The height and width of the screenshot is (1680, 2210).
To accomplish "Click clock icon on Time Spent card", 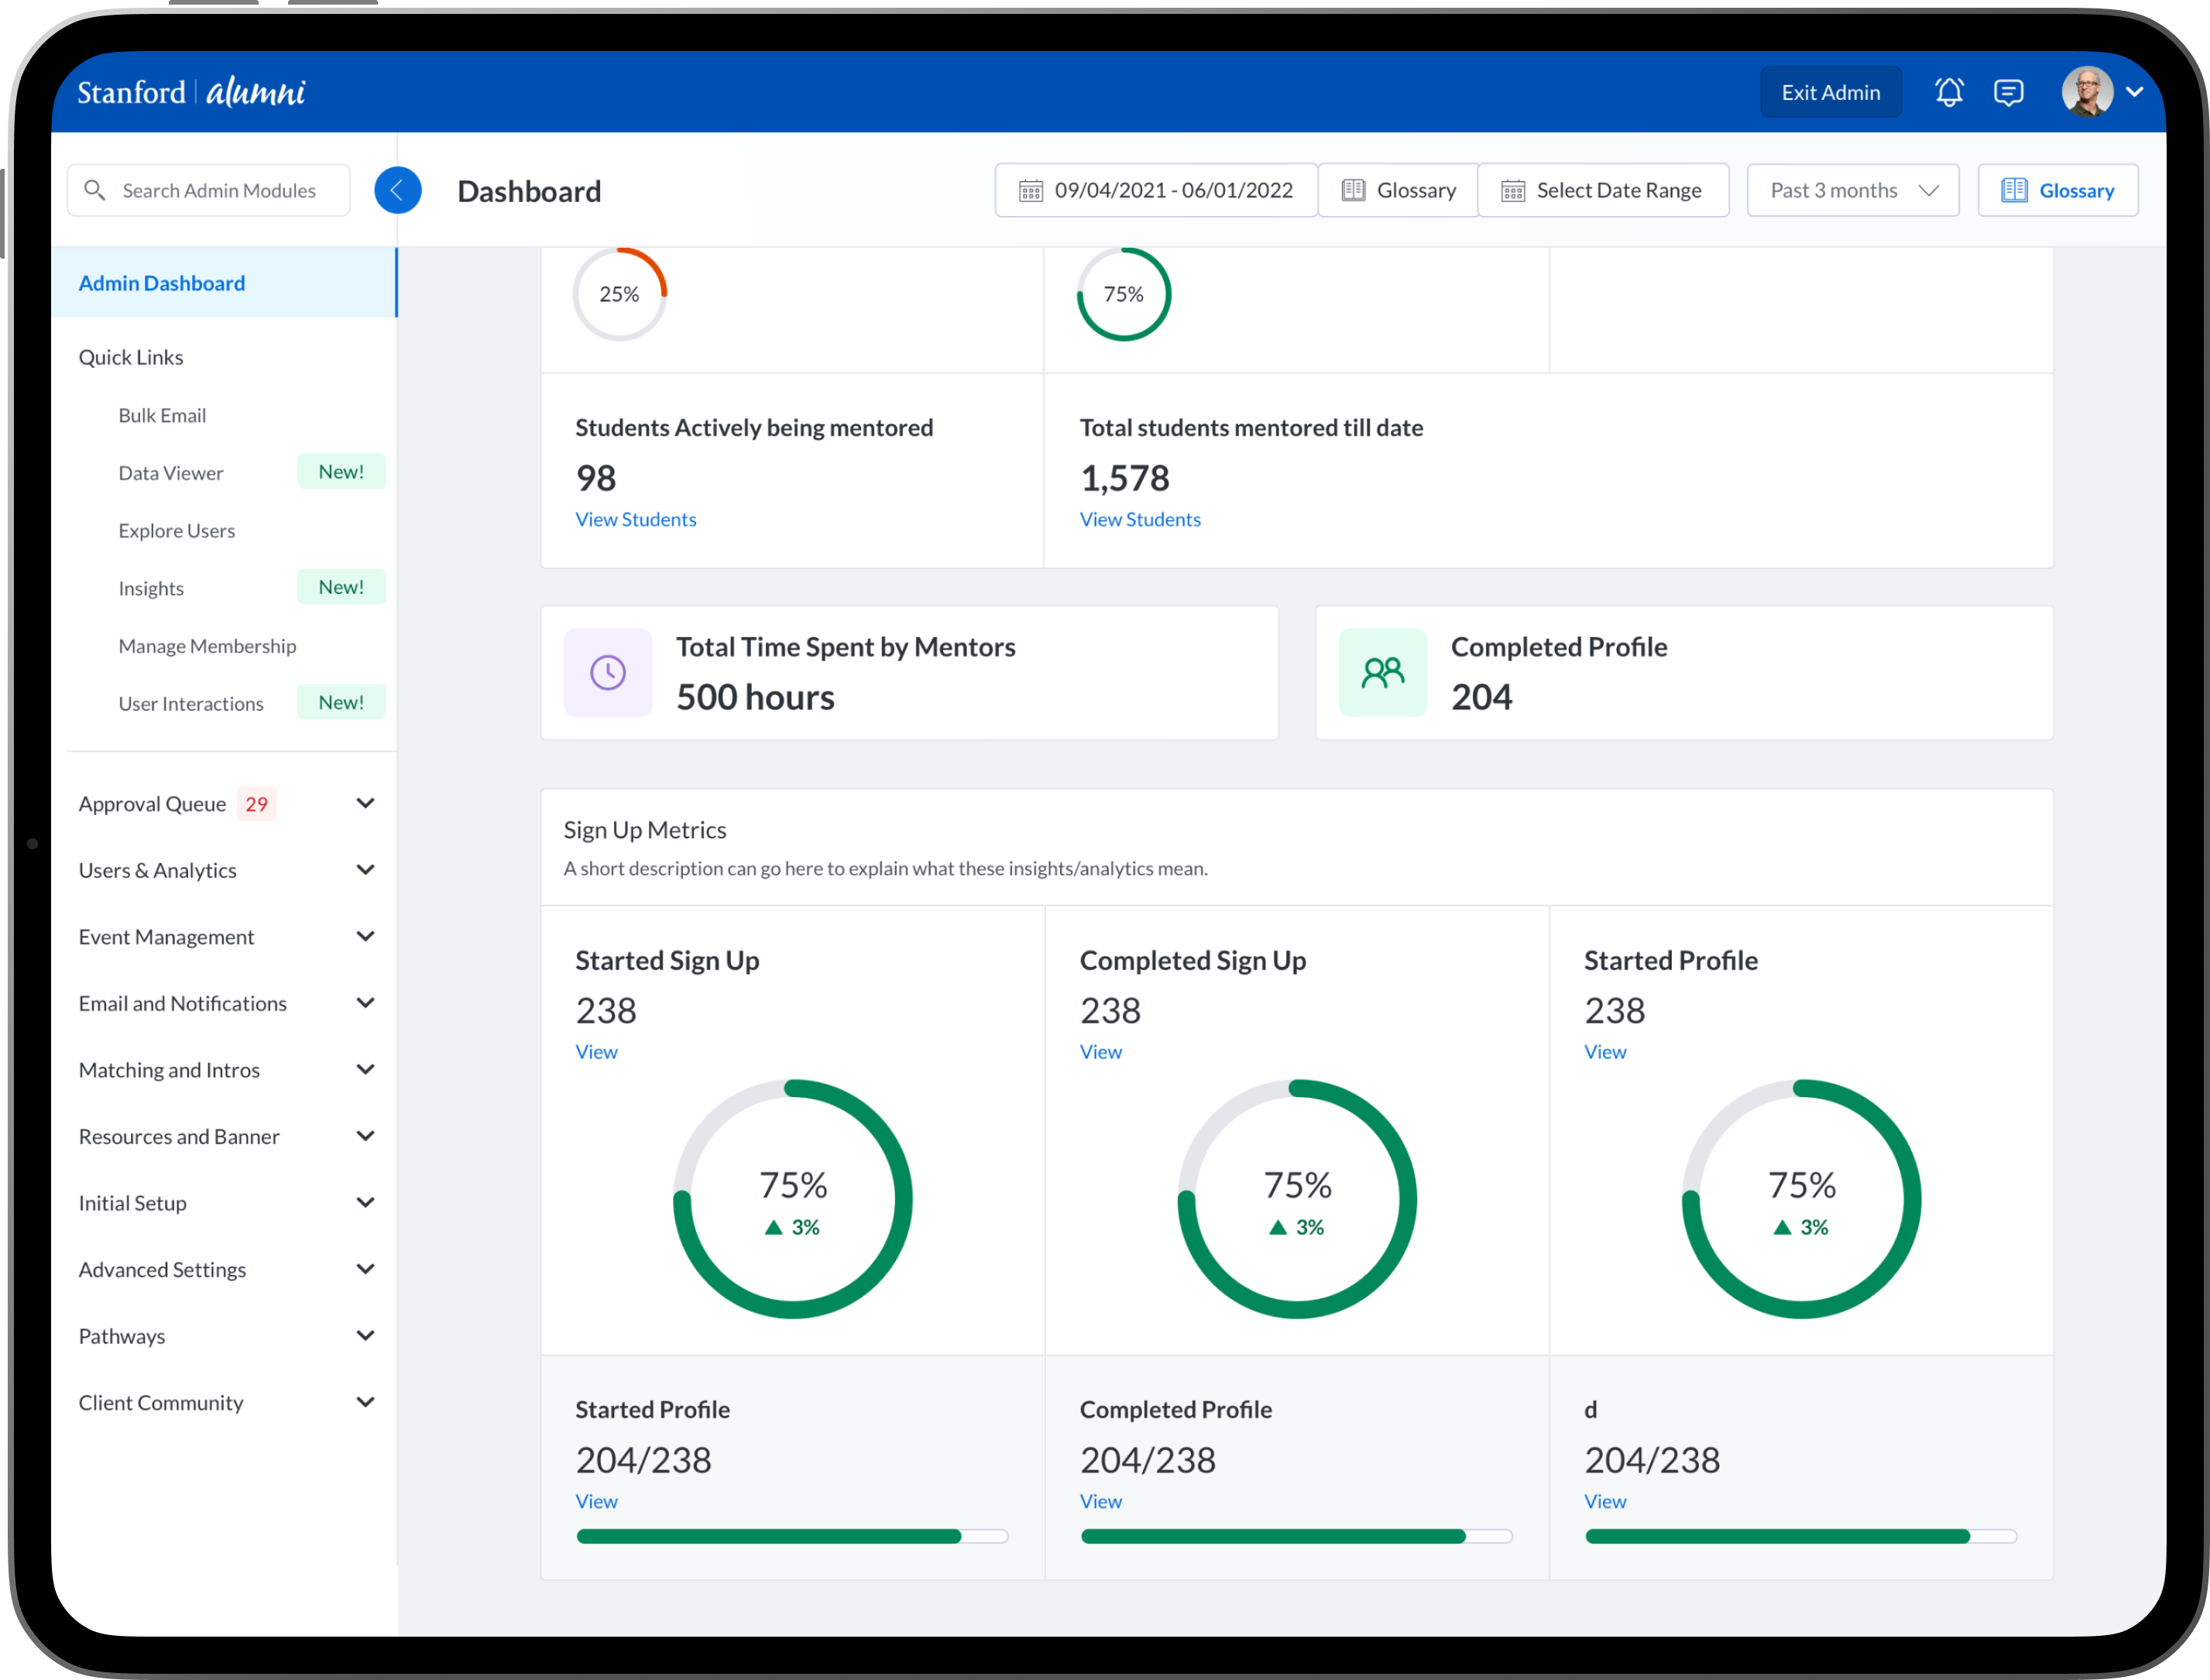I will (608, 672).
